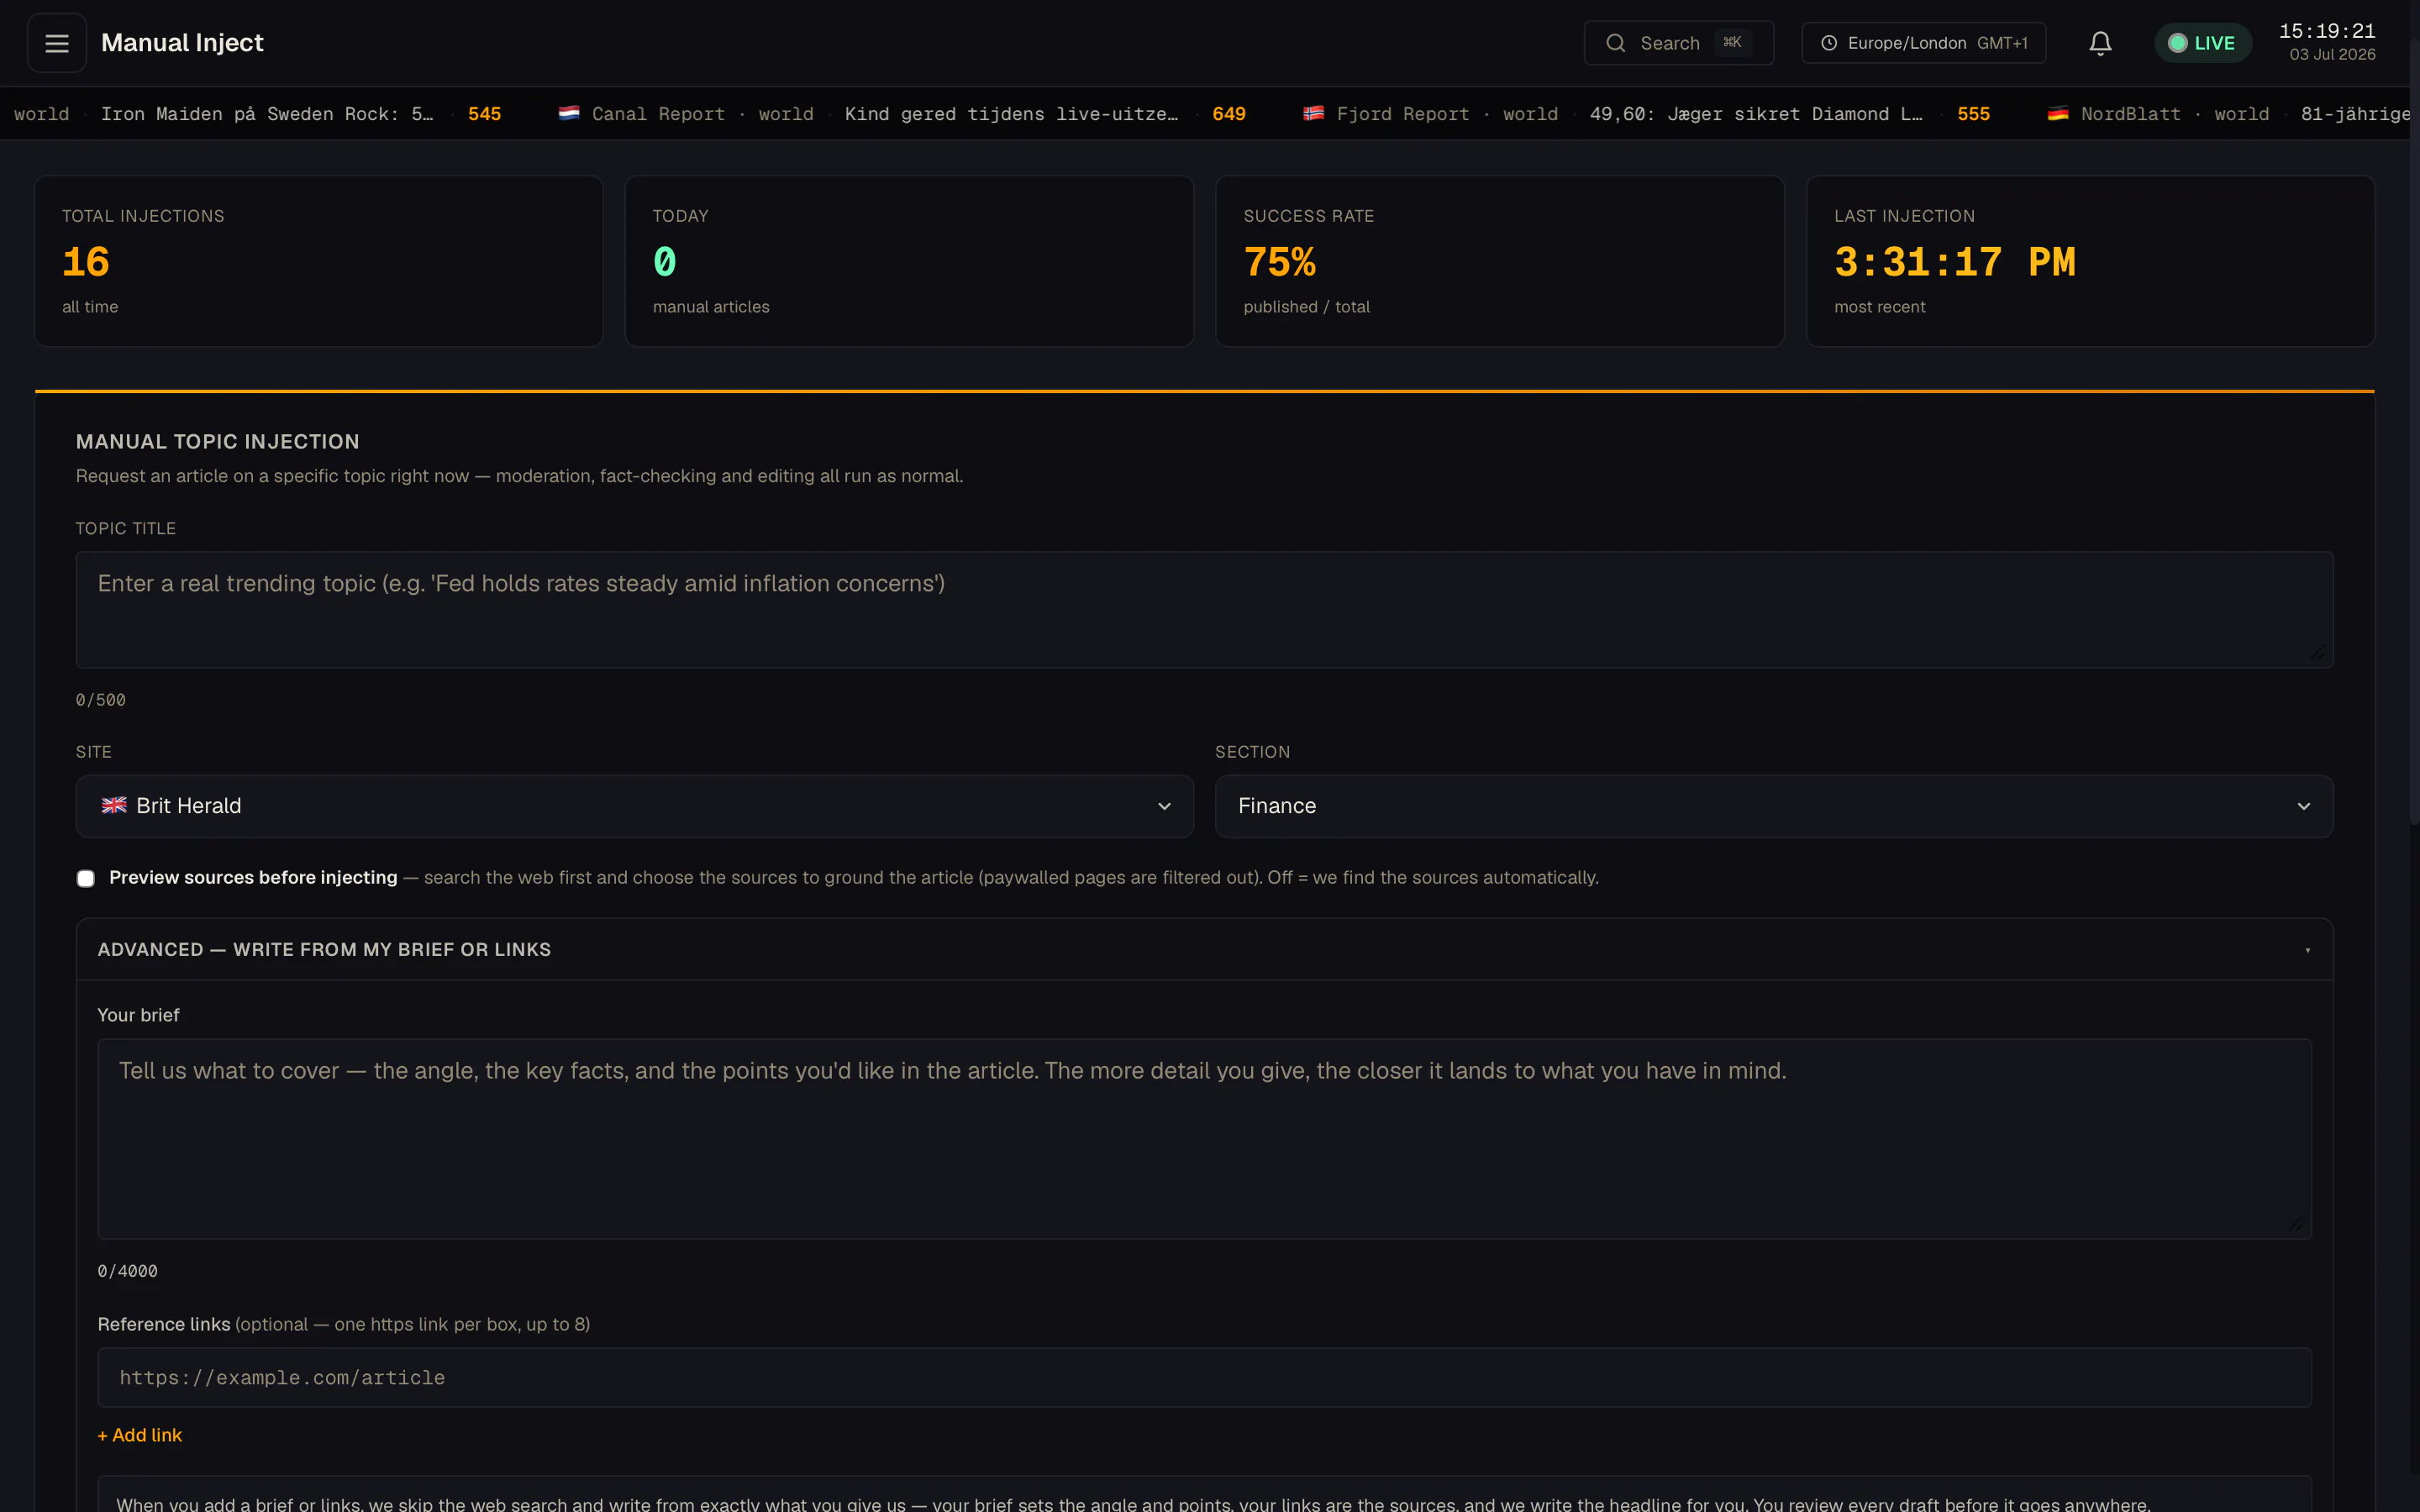Focus the Your brief text area
This screenshot has height=1512, width=2420.
pos(1204,1139)
